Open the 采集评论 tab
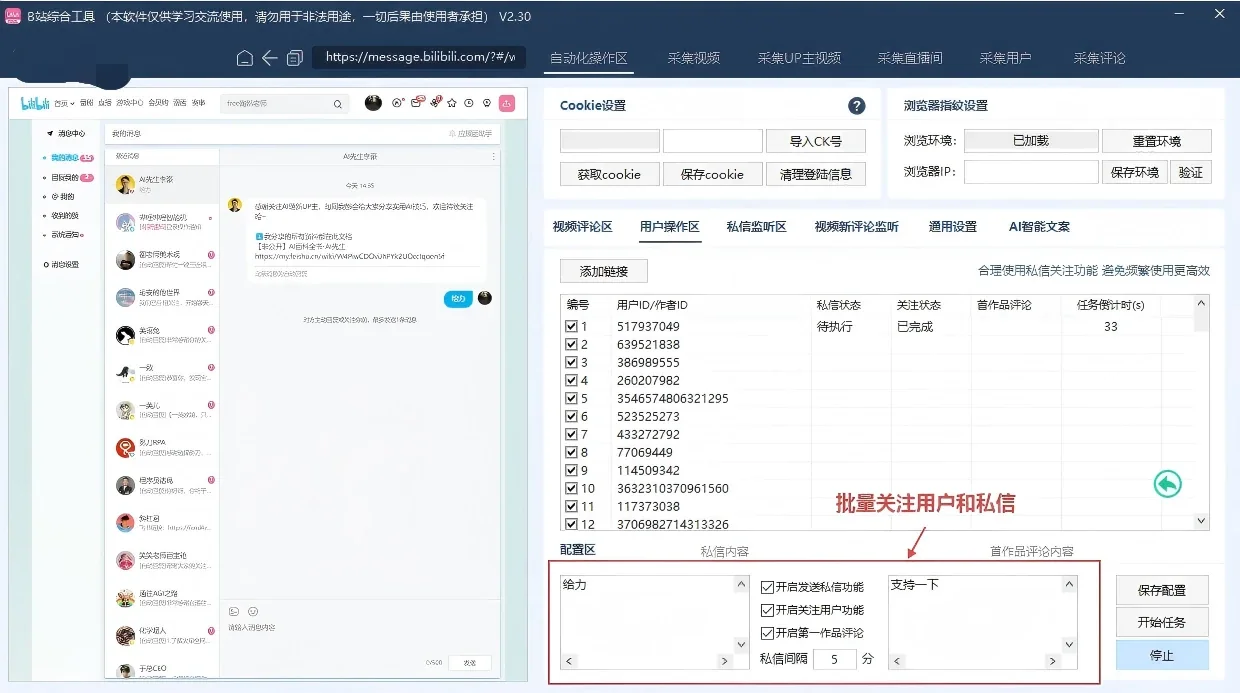Image resolution: width=1240 pixels, height=693 pixels. click(1099, 58)
